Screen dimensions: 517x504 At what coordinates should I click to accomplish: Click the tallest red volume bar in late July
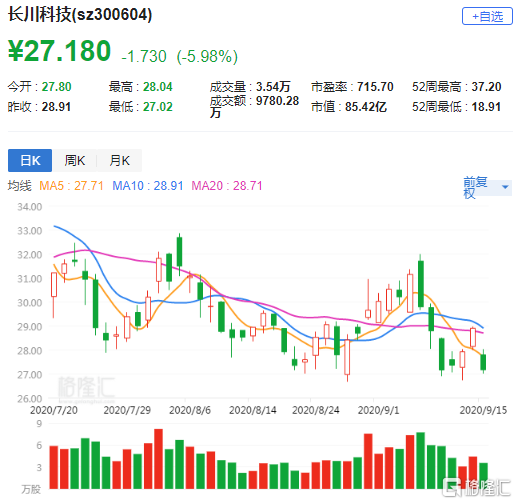pyautogui.click(x=158, y=459)
